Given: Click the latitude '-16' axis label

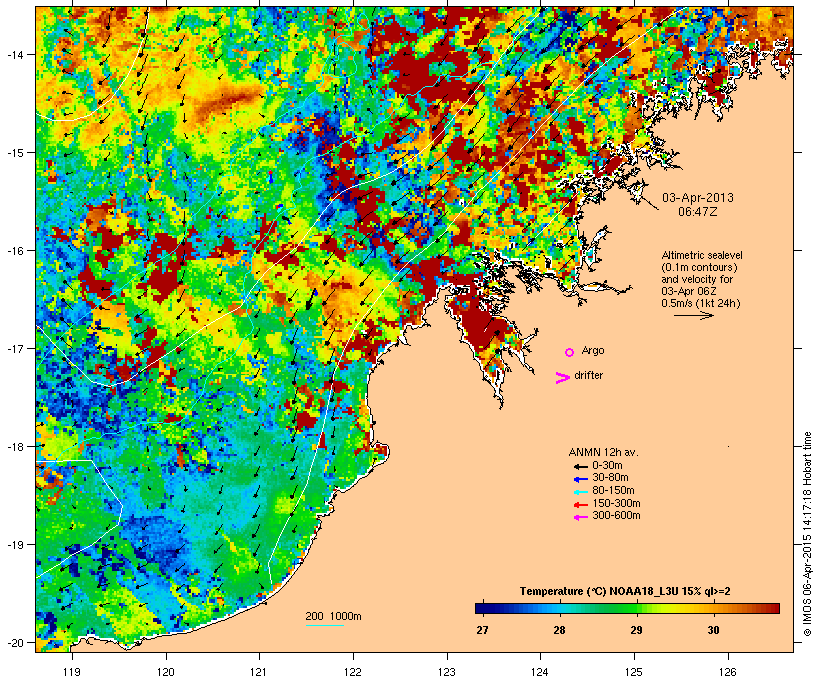Looking at the screenshot, I should tap(14, 251).
